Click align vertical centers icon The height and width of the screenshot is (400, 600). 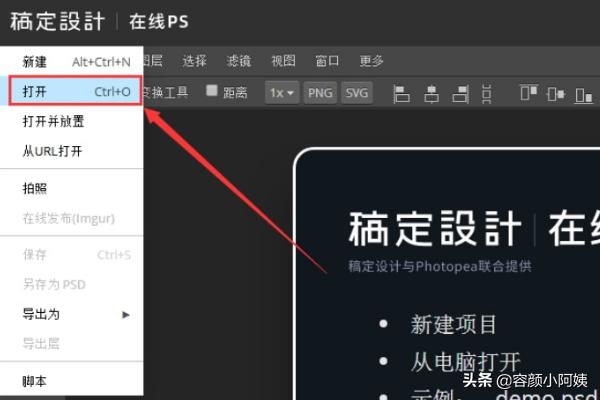(556, 94)
